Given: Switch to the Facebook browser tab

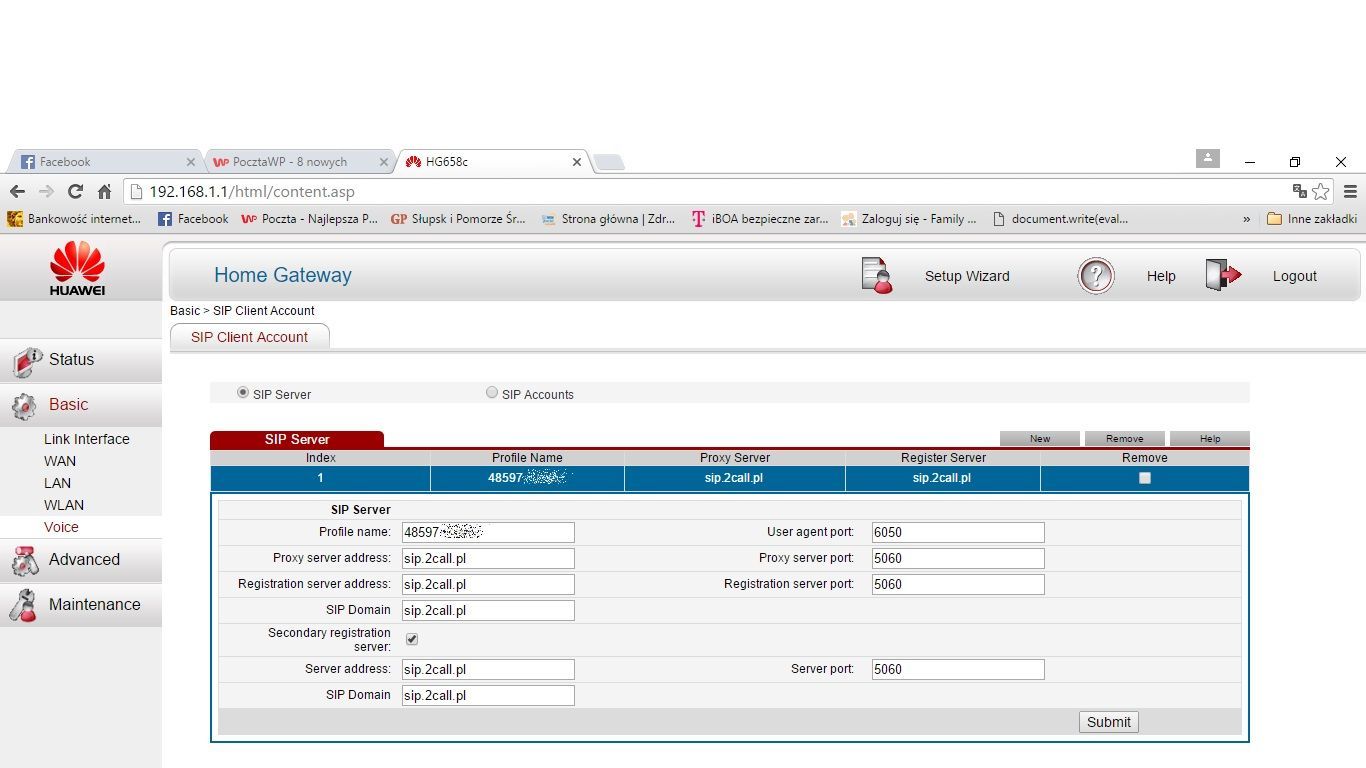Looking at the screenshot, I should [100, 162].
